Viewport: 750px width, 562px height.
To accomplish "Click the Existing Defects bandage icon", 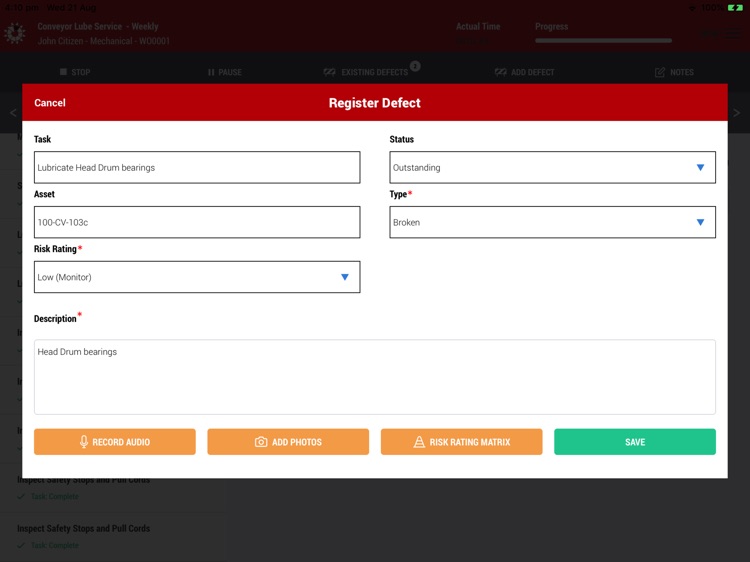I will [330, 72].
